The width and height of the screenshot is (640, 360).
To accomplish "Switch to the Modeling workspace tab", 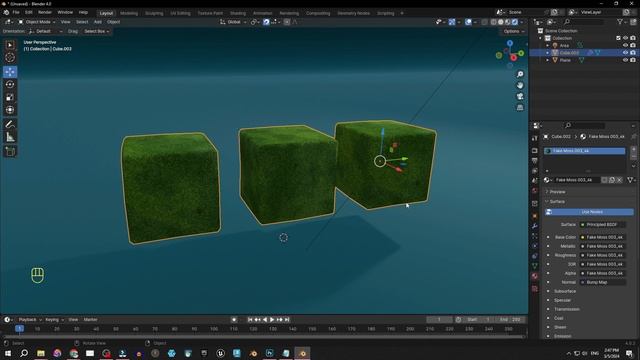I will 129,13.
